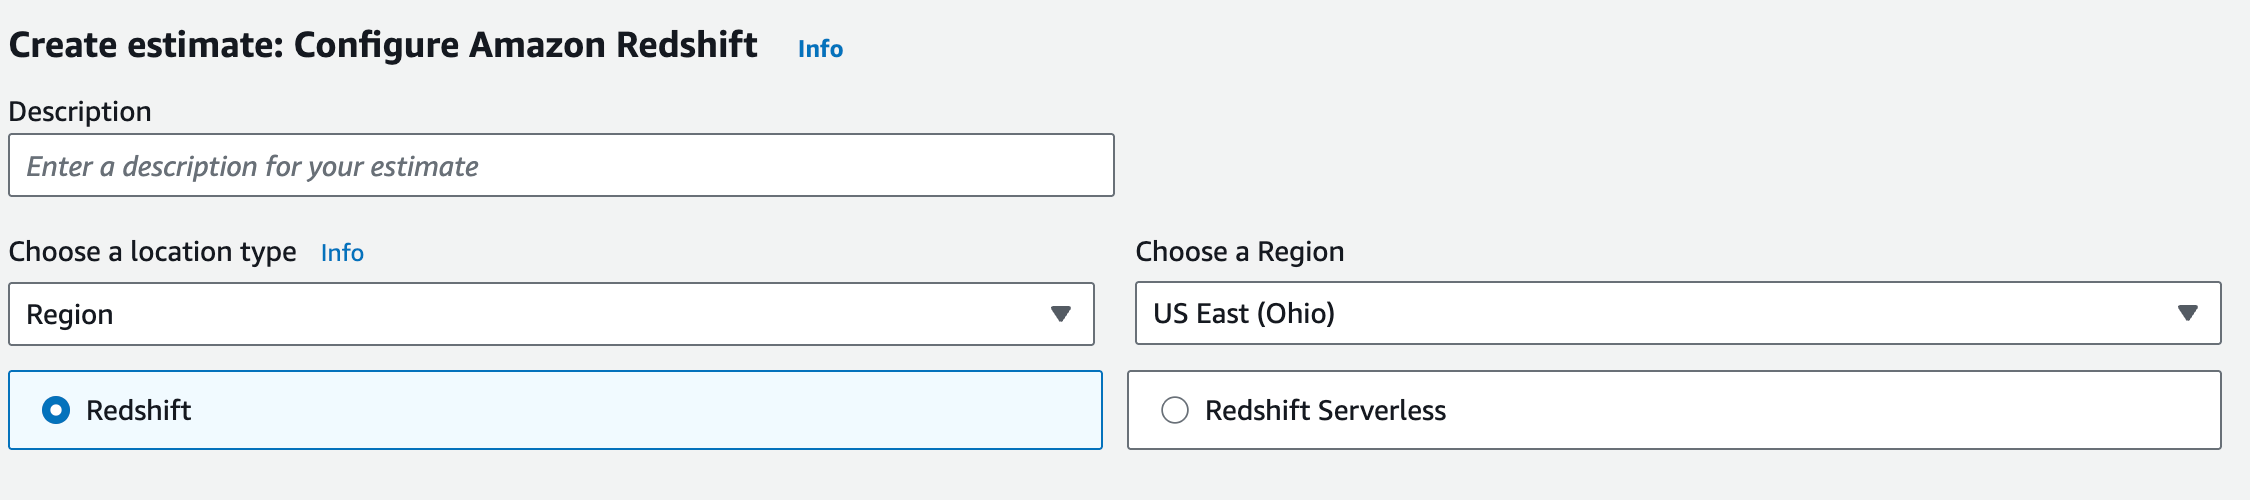Click the Redshift Serverless label text
Image resolution: width=2250 pixels, height=500 pixels.
coord(1325,410)
